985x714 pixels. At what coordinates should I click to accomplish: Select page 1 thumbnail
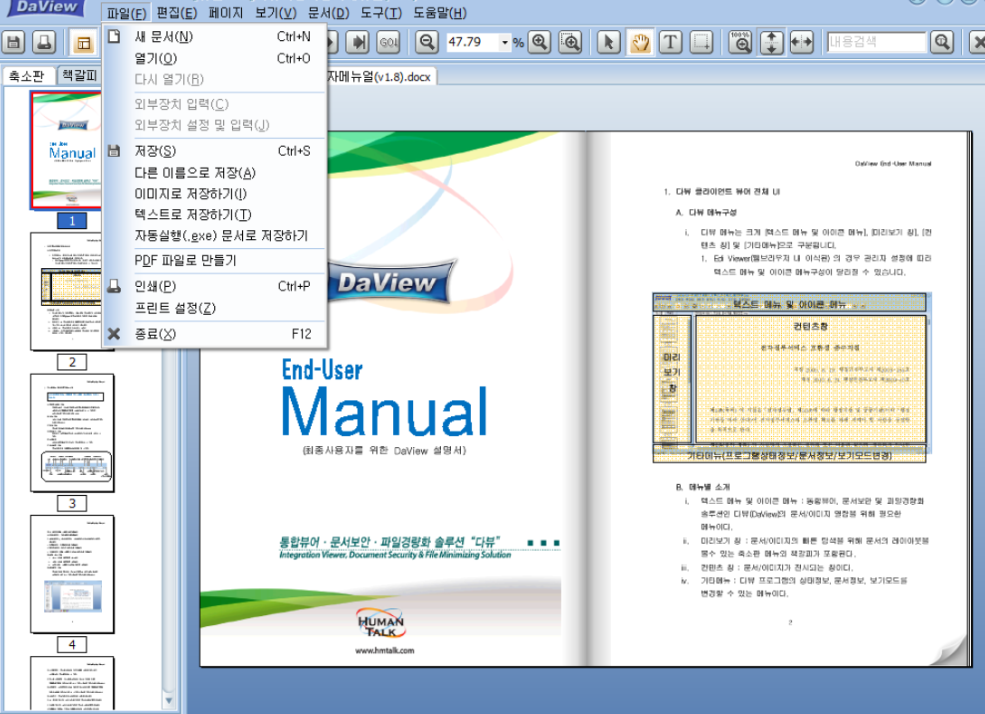tap(66, 151)
